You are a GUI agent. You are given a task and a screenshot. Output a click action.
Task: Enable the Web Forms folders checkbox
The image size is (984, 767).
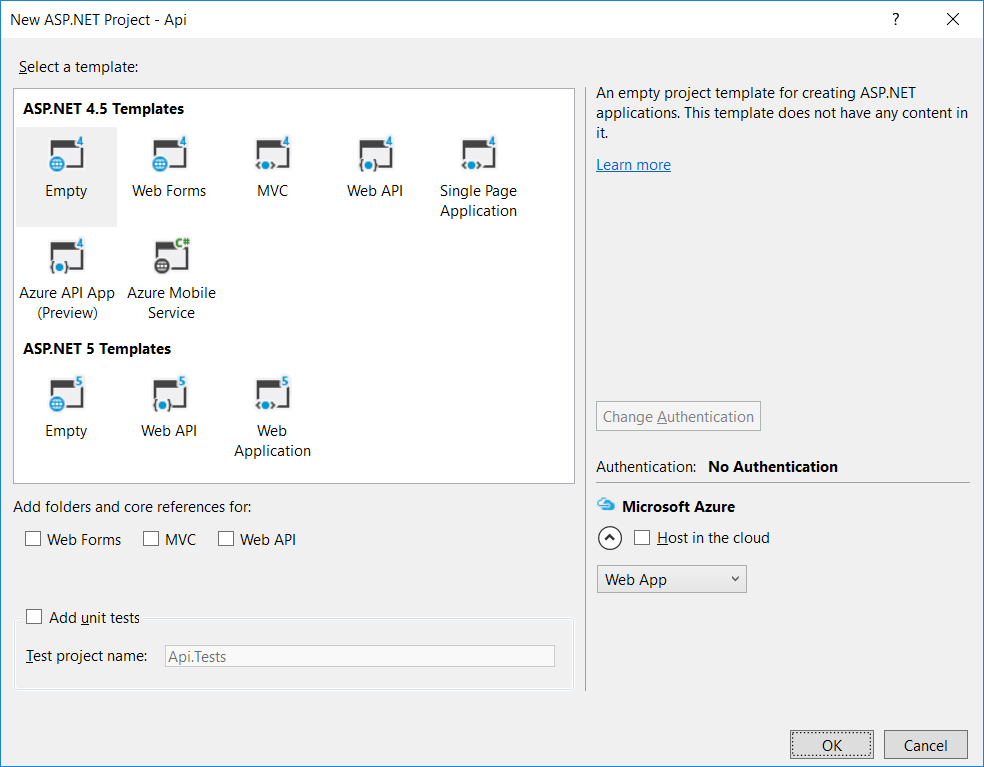click(33, 539)
